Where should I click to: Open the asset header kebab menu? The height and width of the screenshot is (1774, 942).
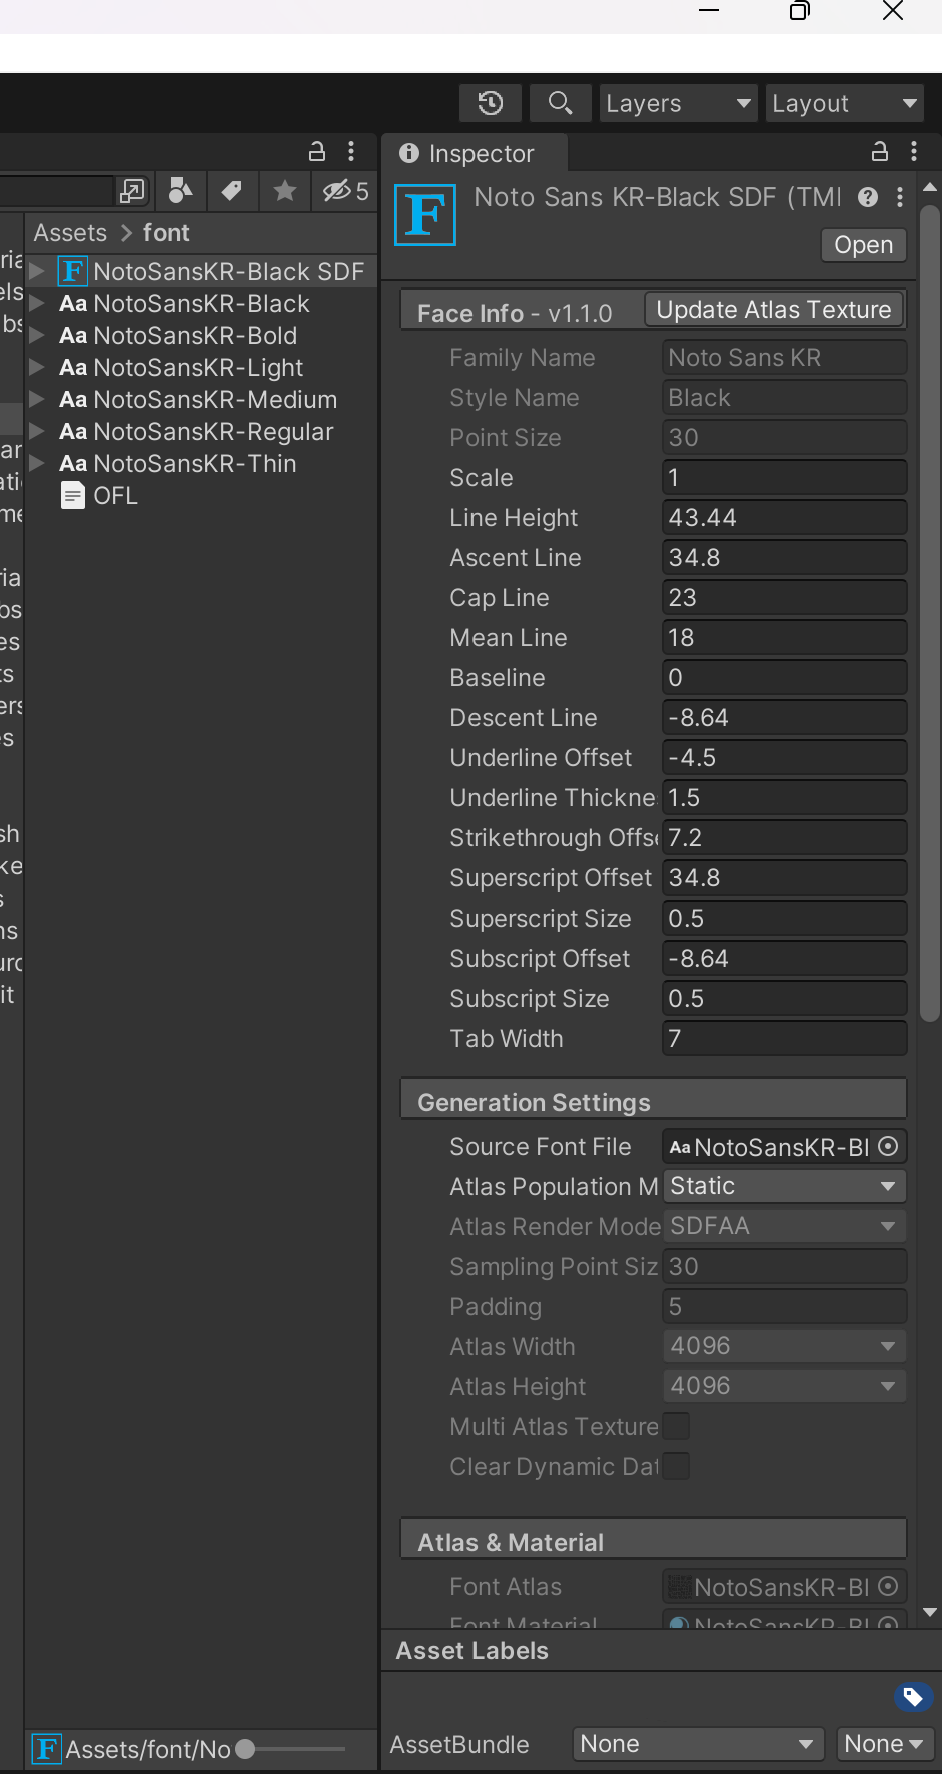900,197
